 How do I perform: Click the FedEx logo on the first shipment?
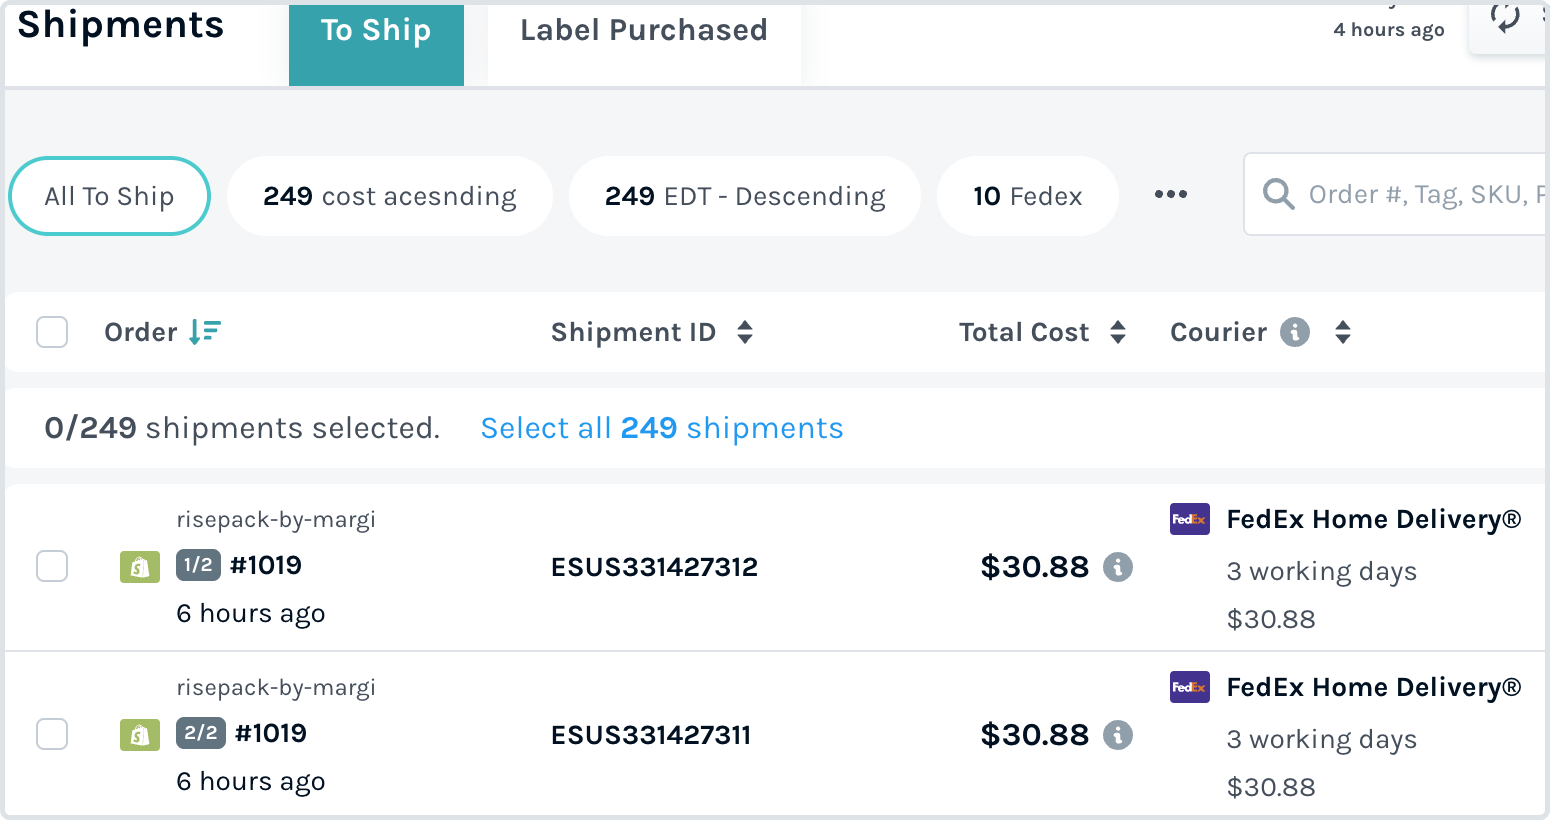1190,519
